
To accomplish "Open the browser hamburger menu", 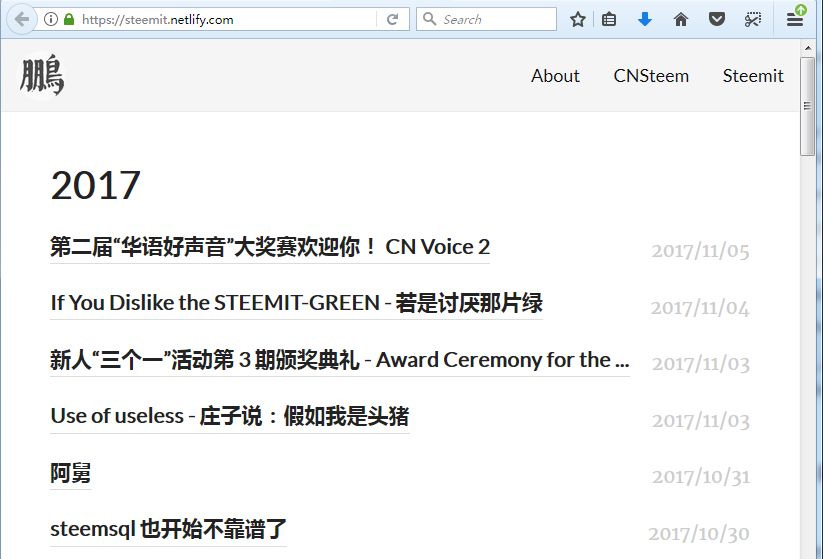I will click(795, 19).
